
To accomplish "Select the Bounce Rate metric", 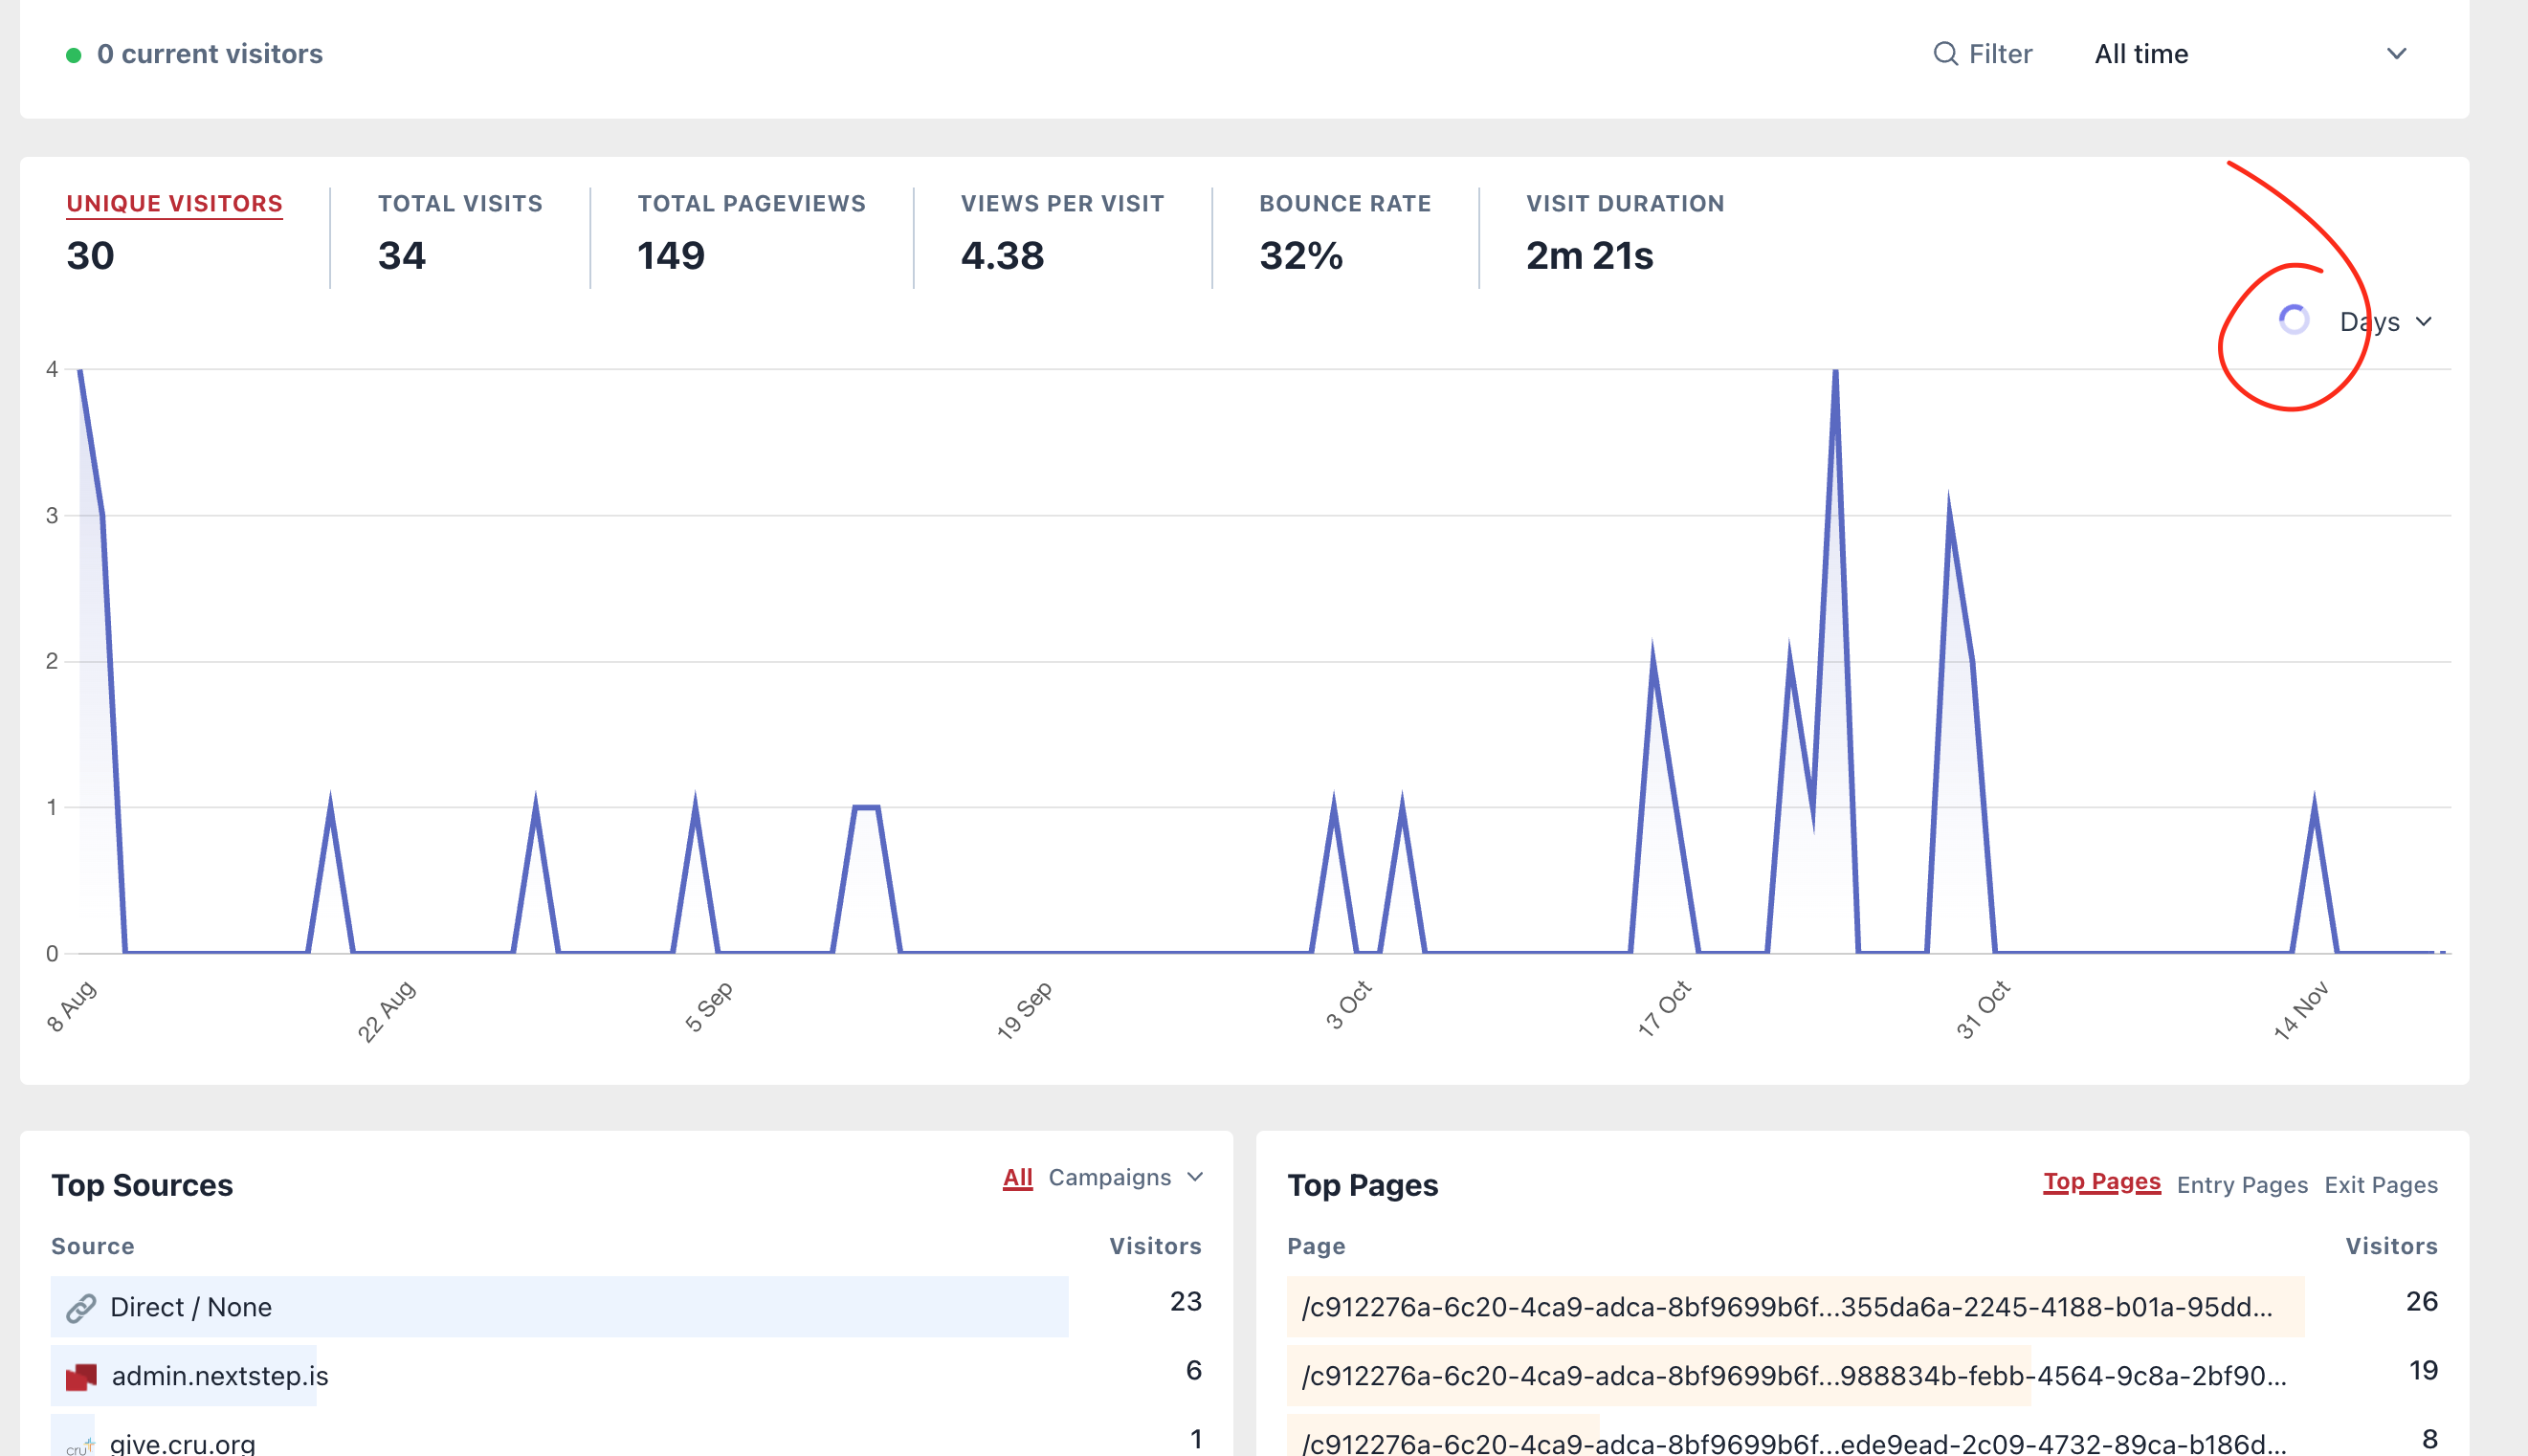I will pyautogui.click(x=1345, y=232).
